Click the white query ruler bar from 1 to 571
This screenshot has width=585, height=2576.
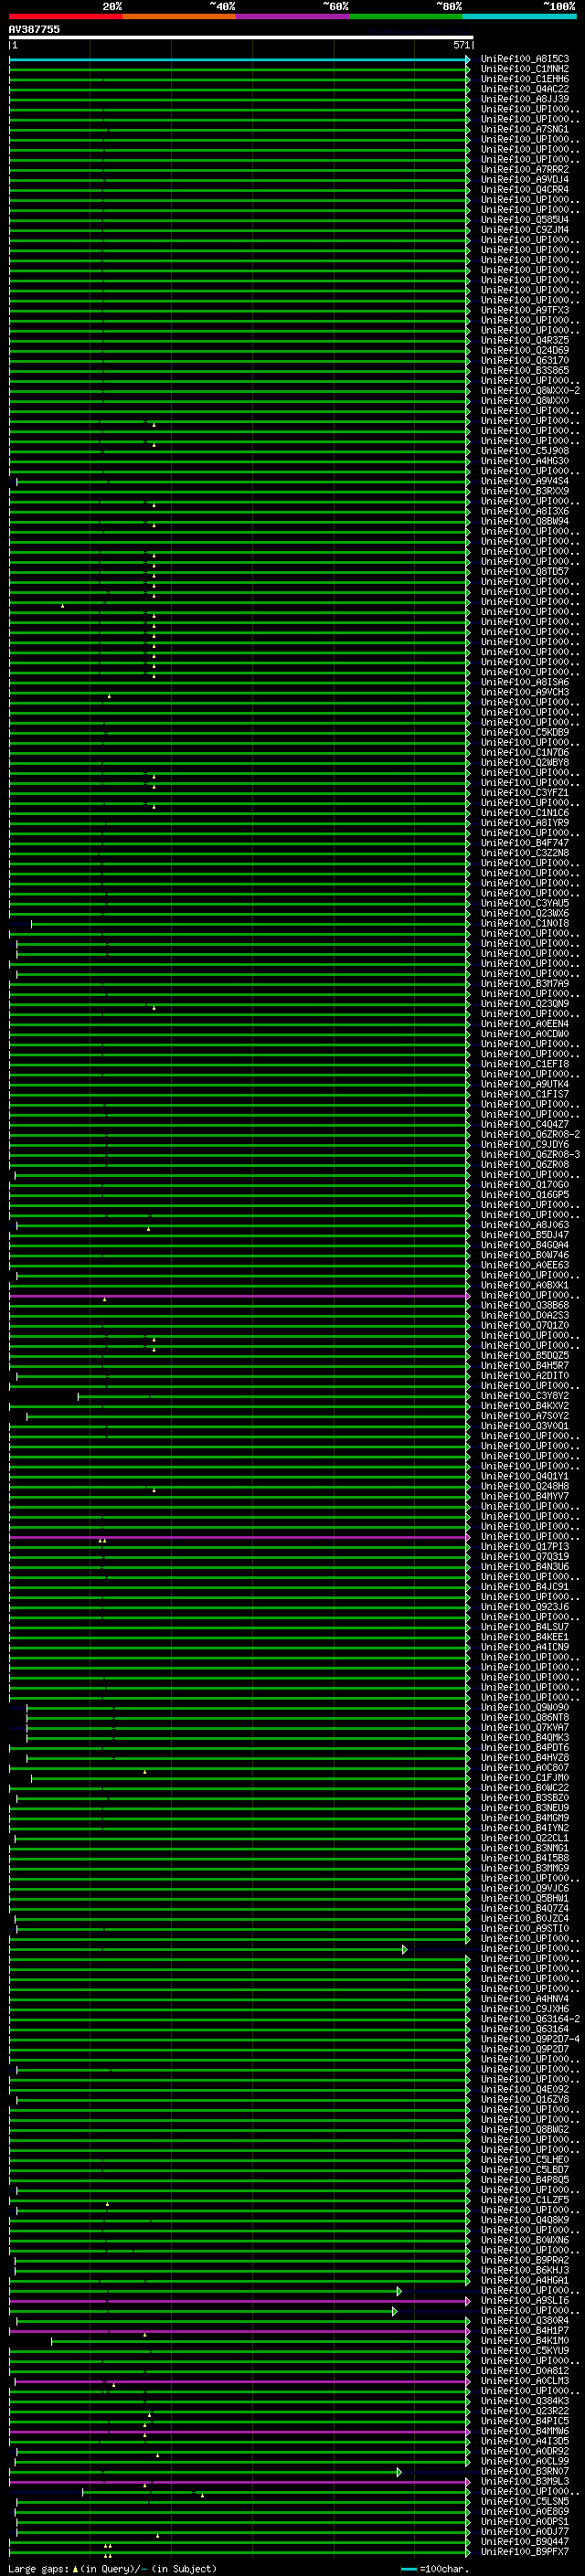(241, 38)
